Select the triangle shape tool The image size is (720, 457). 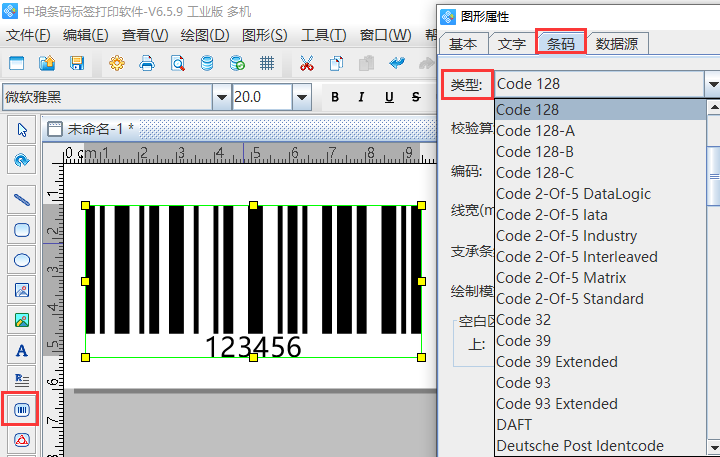22,440
